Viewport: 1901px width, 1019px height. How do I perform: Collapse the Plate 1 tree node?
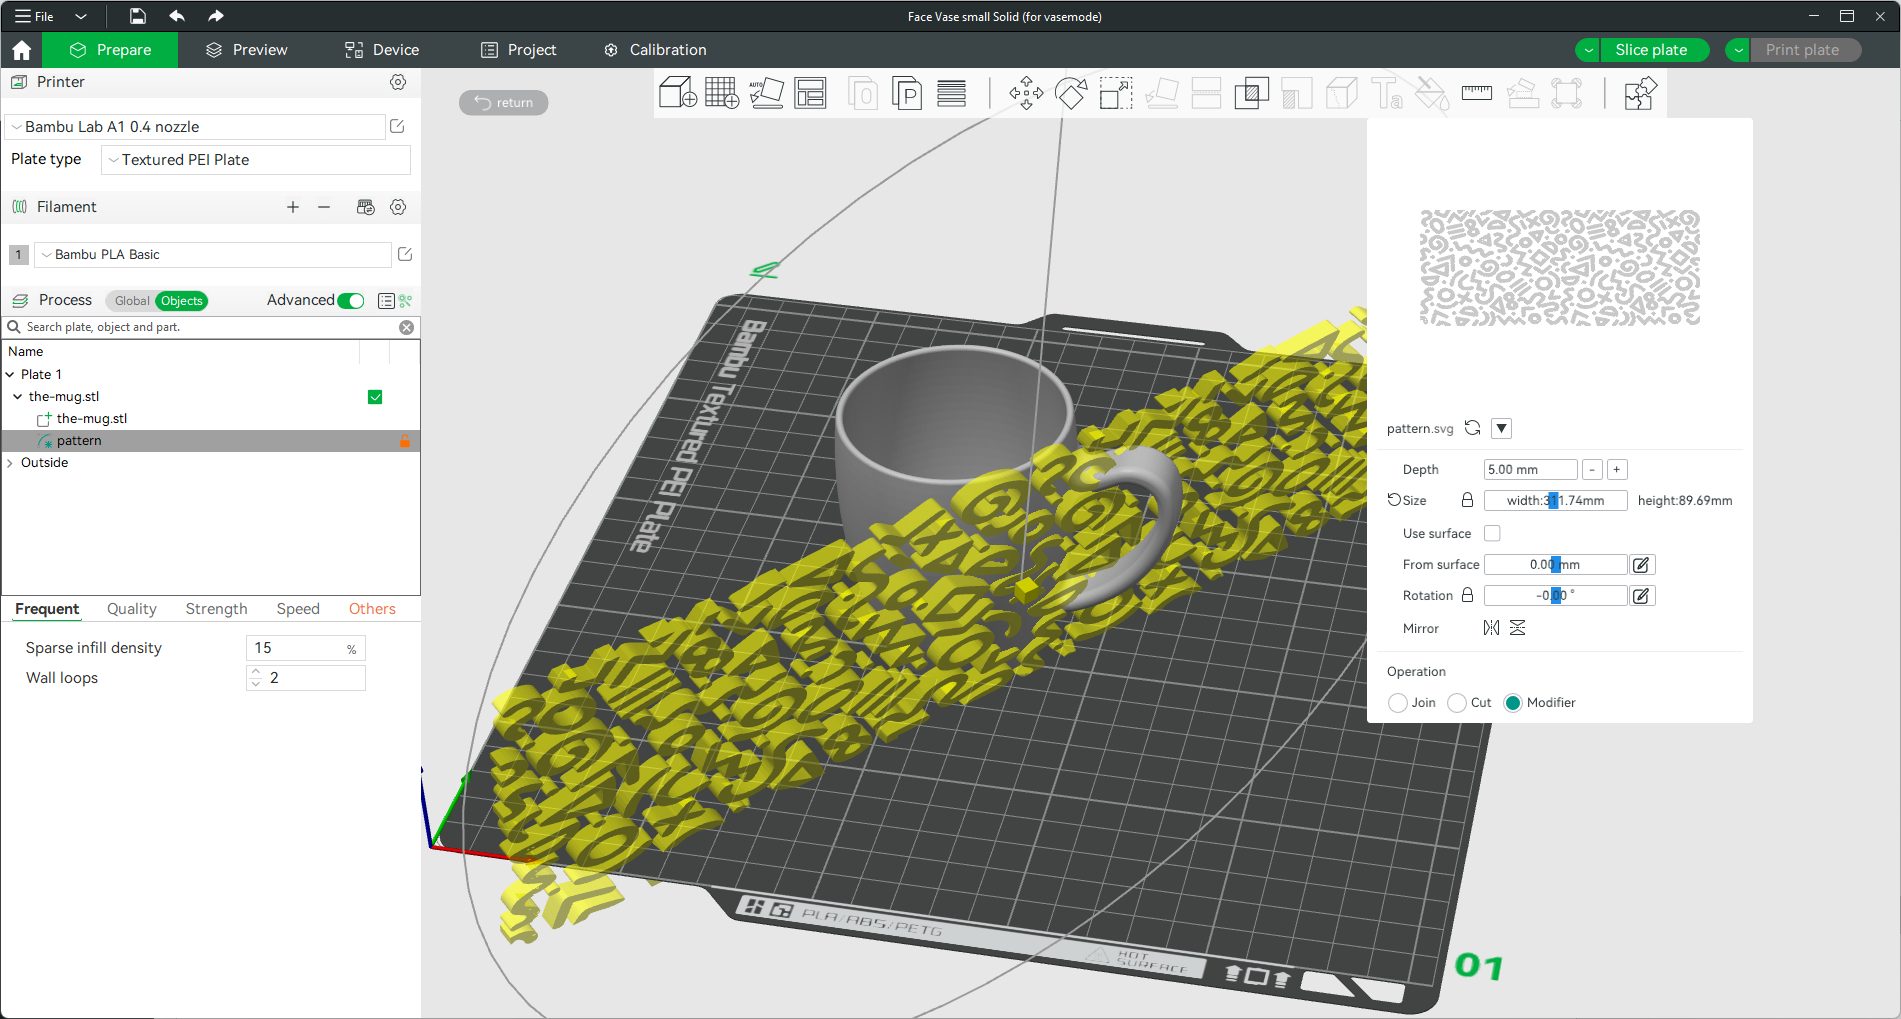10,375
